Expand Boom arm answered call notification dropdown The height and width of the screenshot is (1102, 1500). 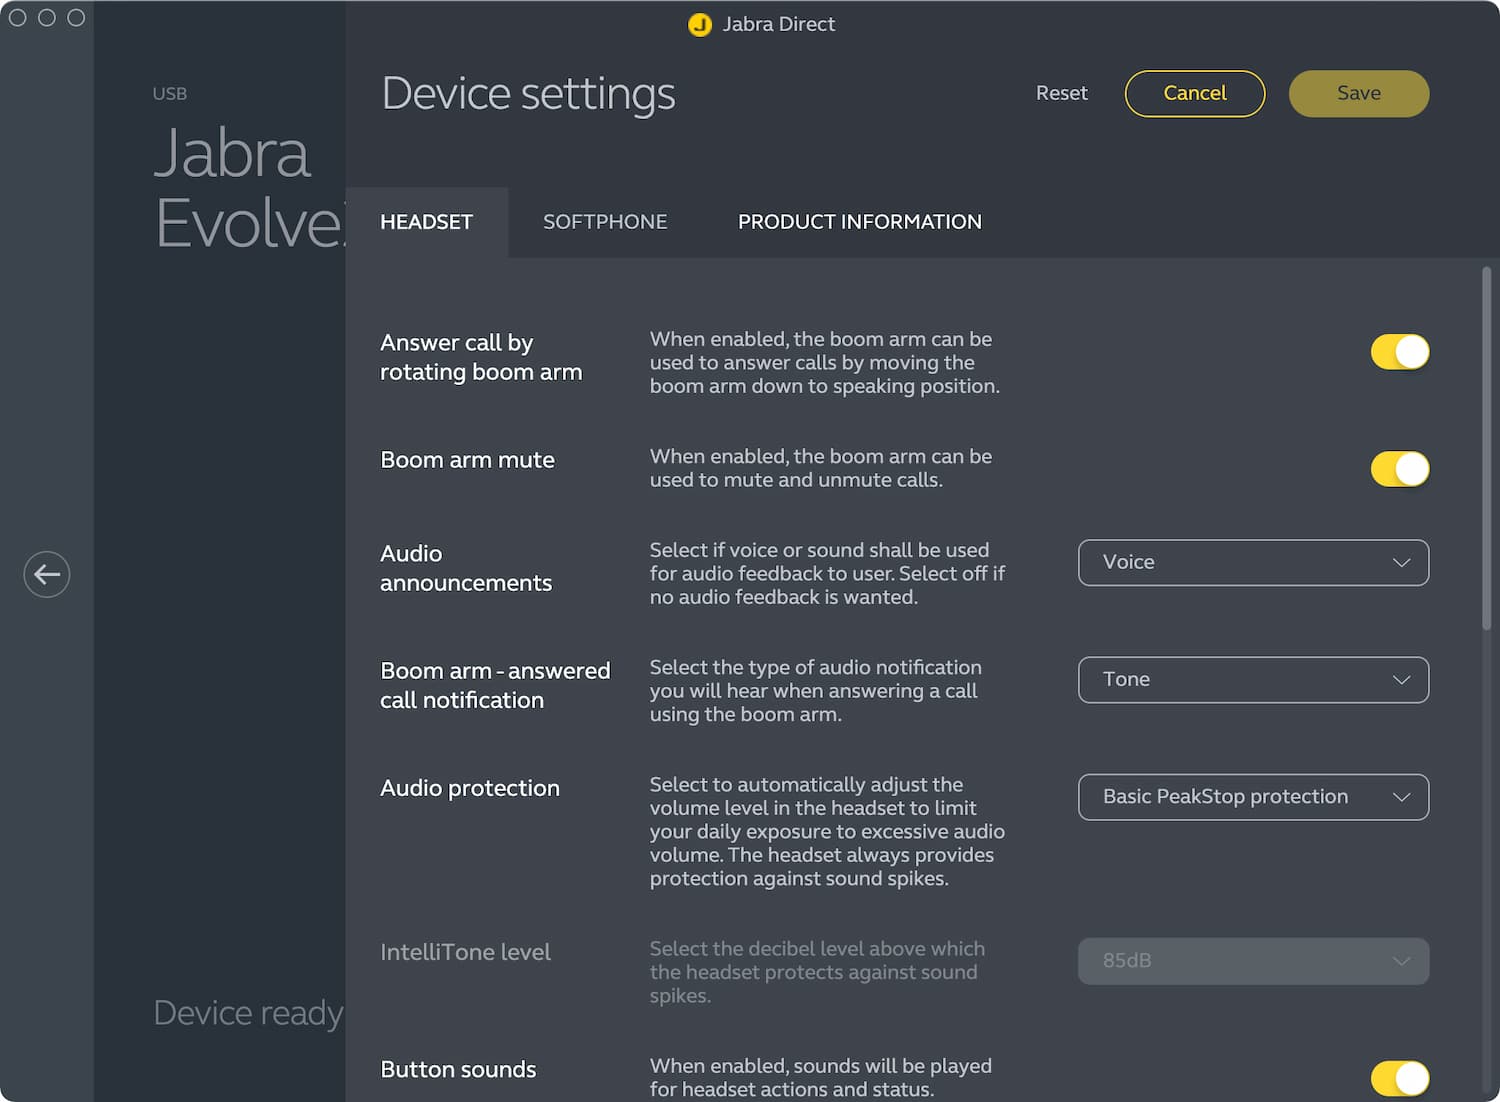(1252, 680)
